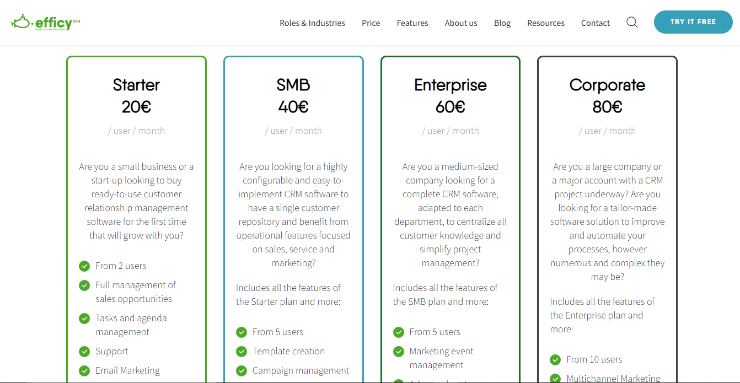Screen dimensions: 740x383
Task: Click the 80€ price
Action: tap(607, 107)
